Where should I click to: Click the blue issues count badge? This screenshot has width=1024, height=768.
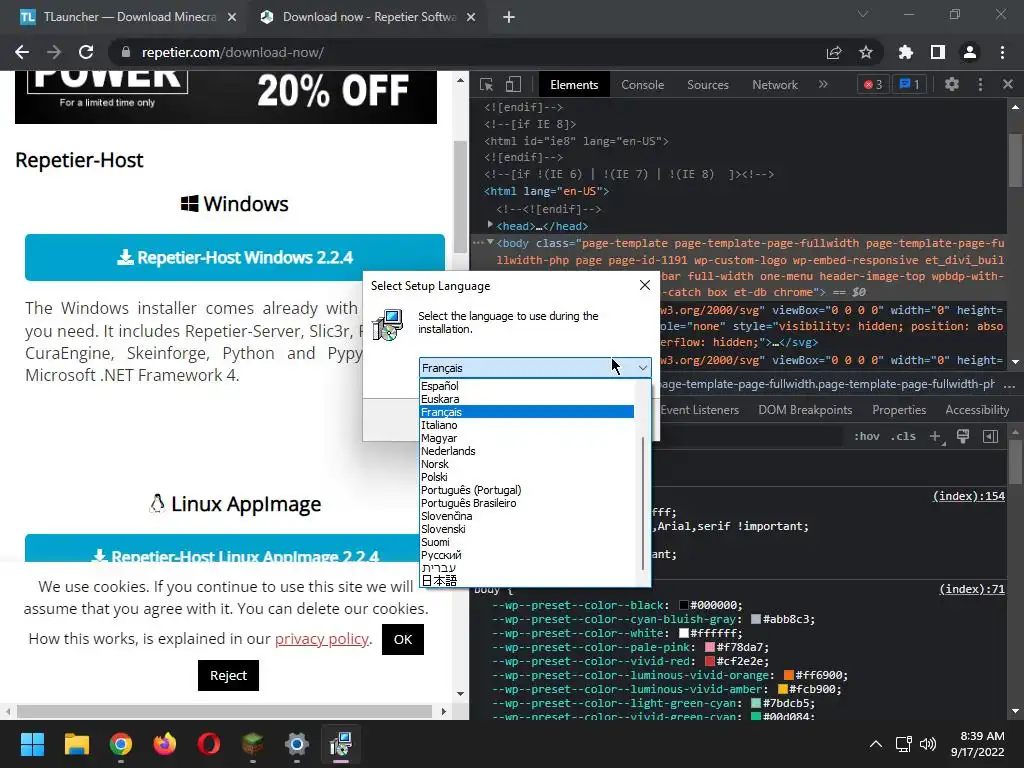[909, 84]
